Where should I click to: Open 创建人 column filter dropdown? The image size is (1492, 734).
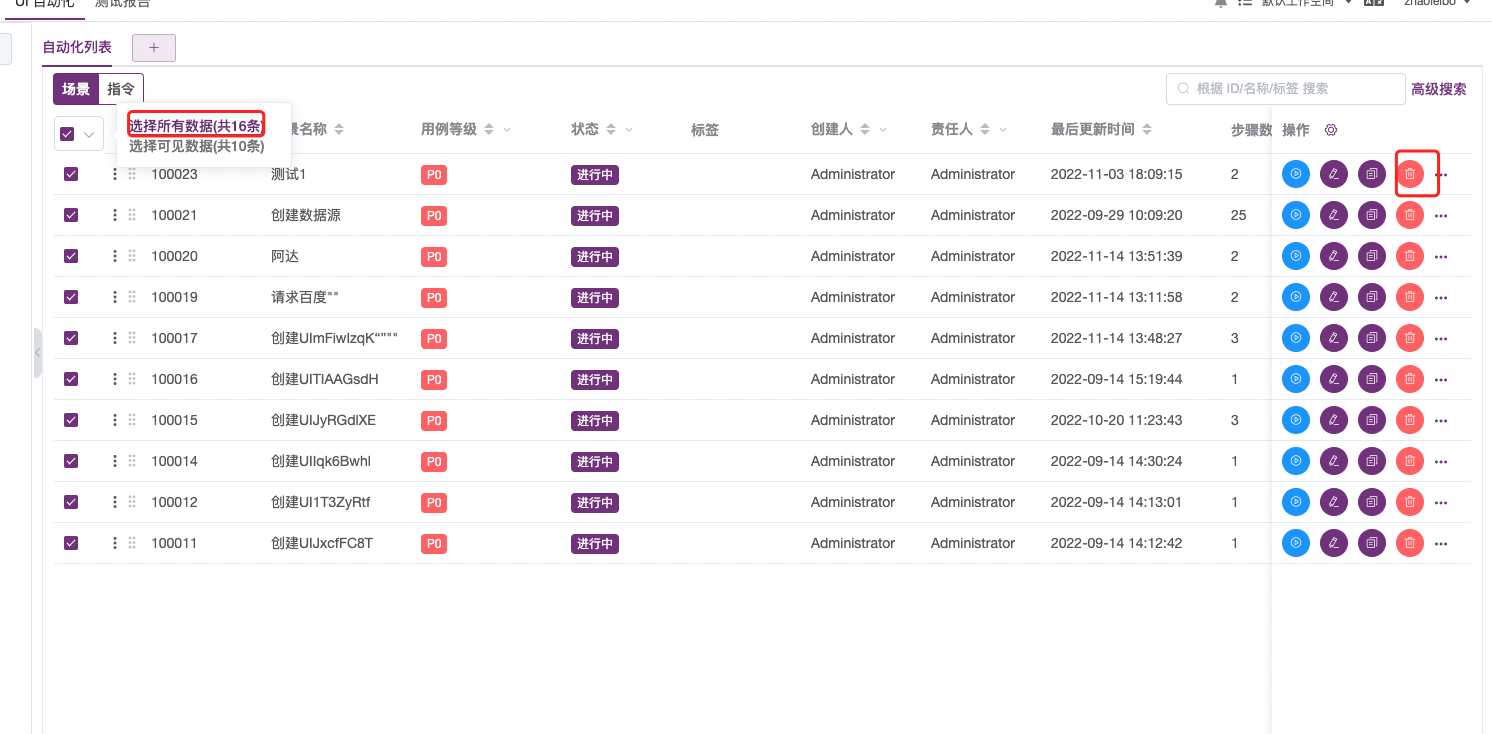tap(883, 130)
